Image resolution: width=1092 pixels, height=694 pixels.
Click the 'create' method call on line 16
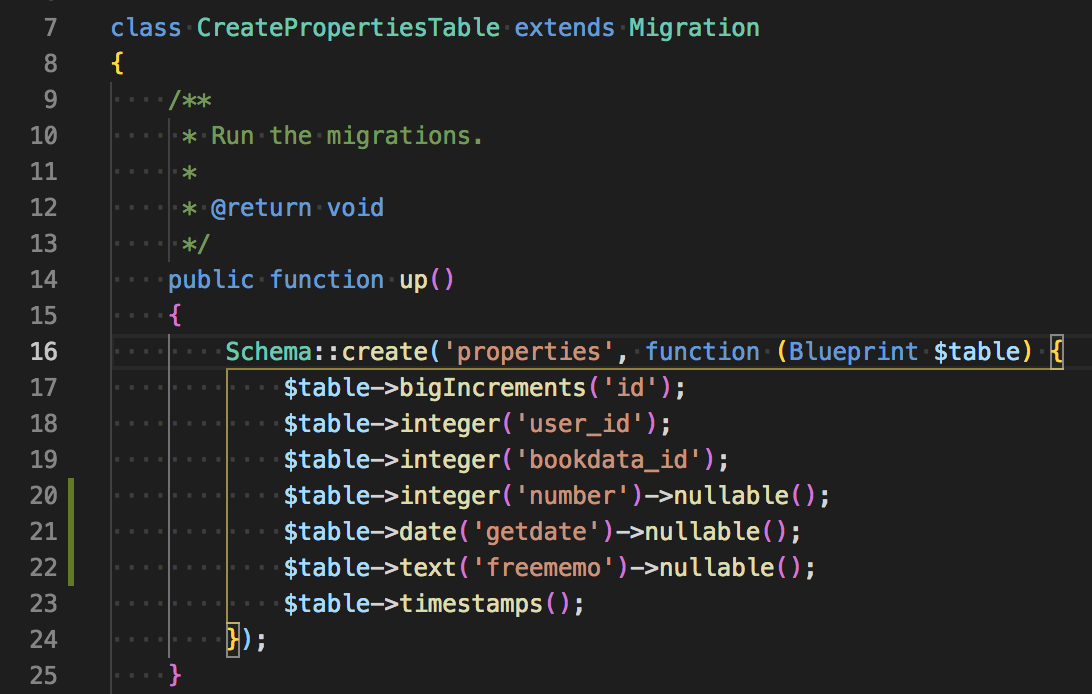384,352
